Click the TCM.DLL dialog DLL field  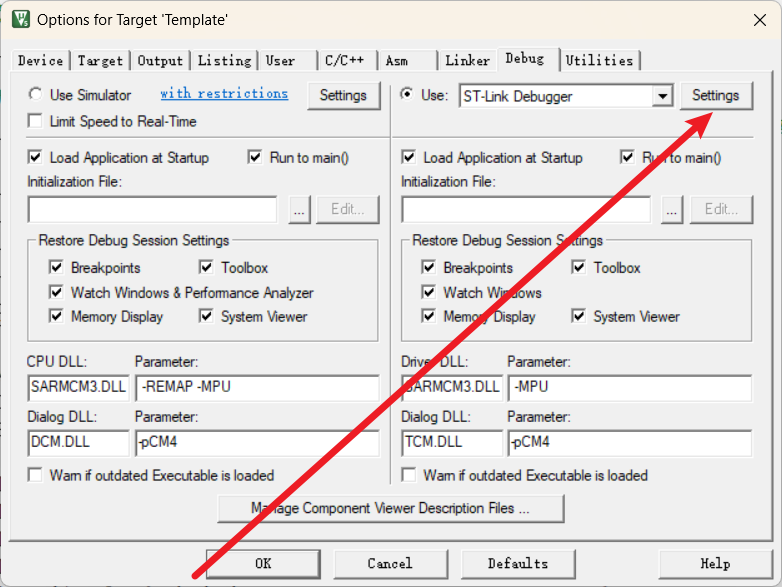tap(452, 443)
